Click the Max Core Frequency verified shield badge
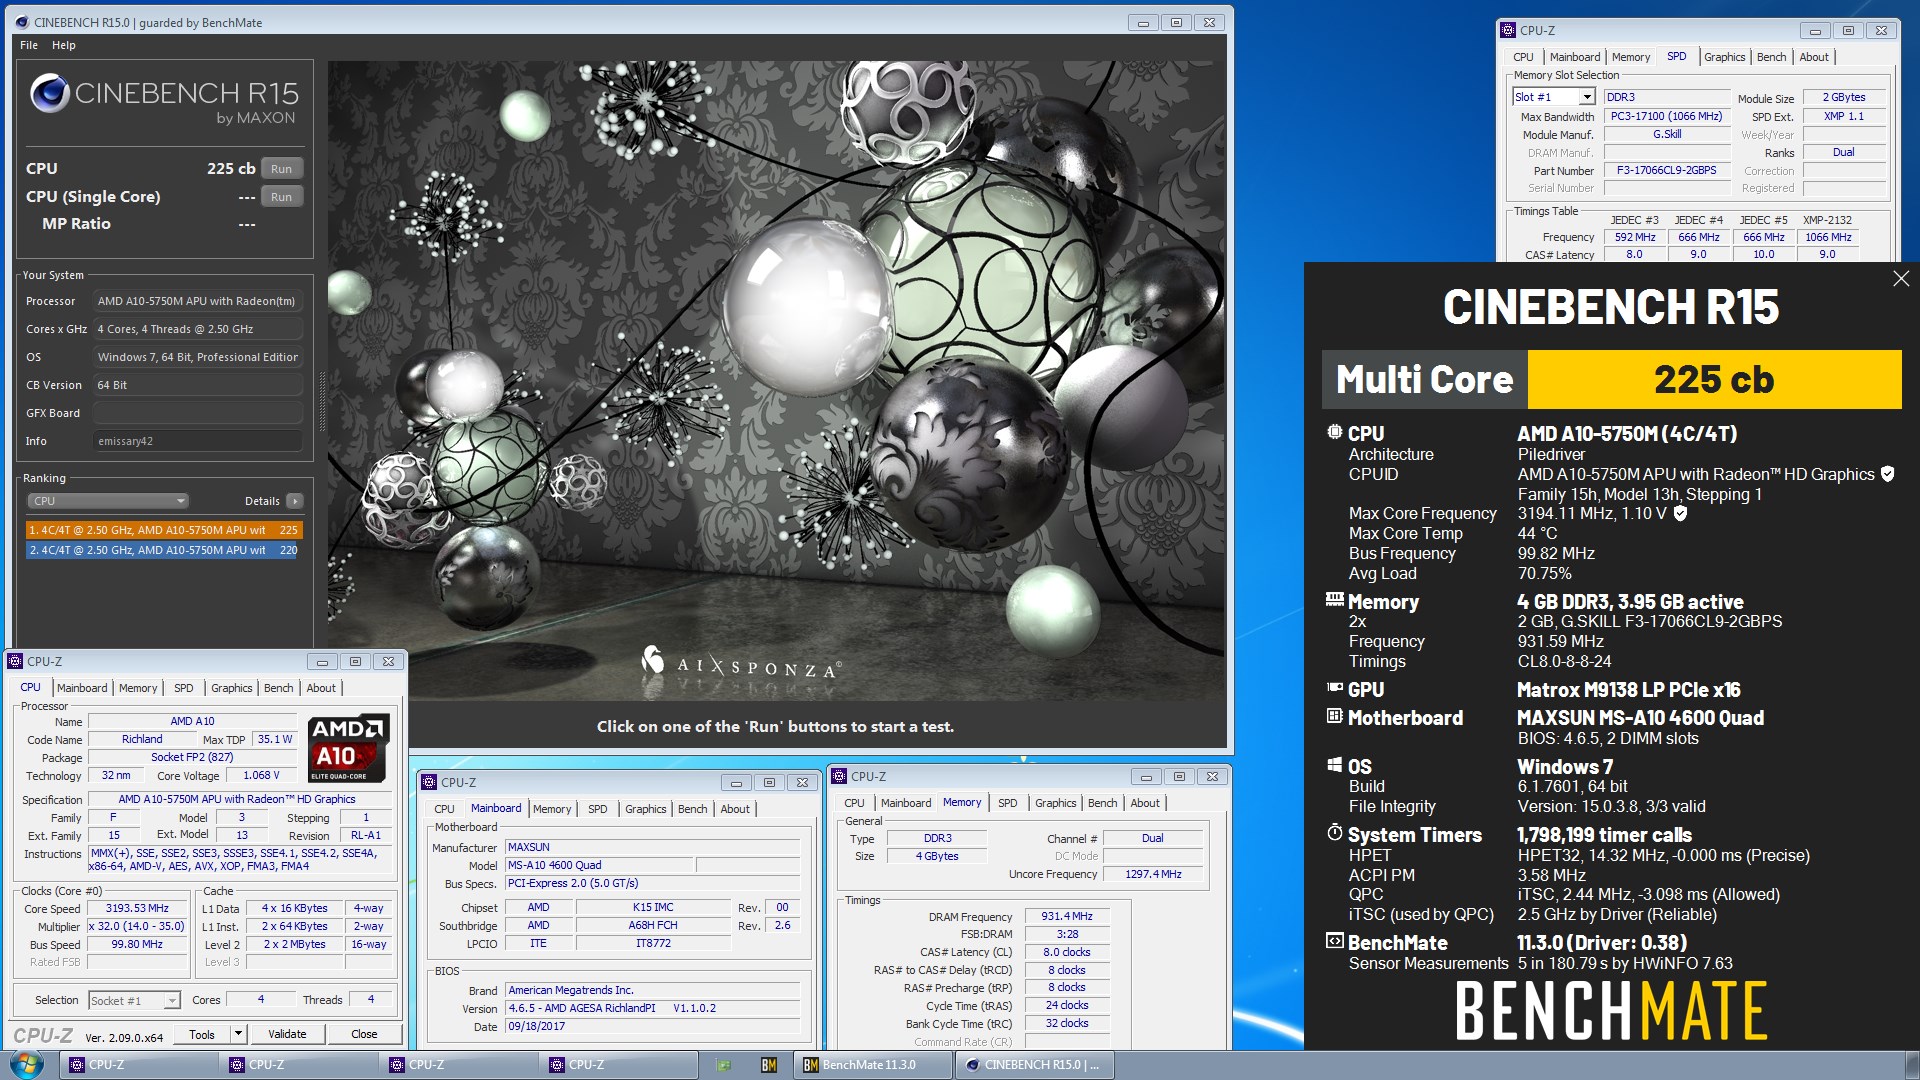Viewport: 1920px width, 1080px height. 1680,513
